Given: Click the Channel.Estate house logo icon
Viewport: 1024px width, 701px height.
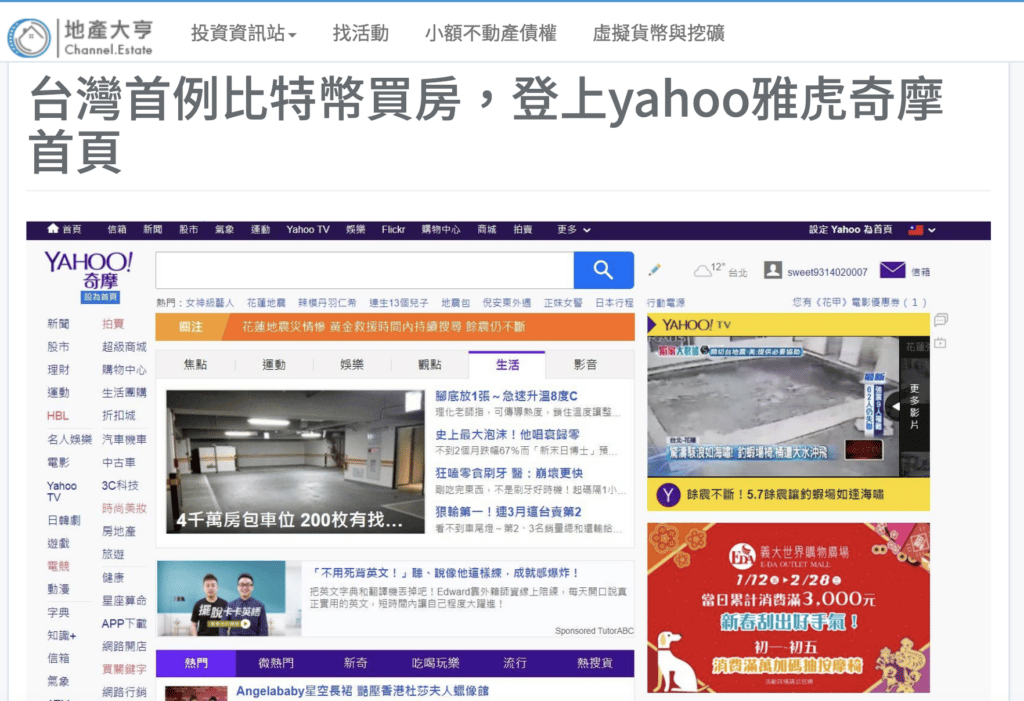Looking at the screenshot, I should [28, 35].
